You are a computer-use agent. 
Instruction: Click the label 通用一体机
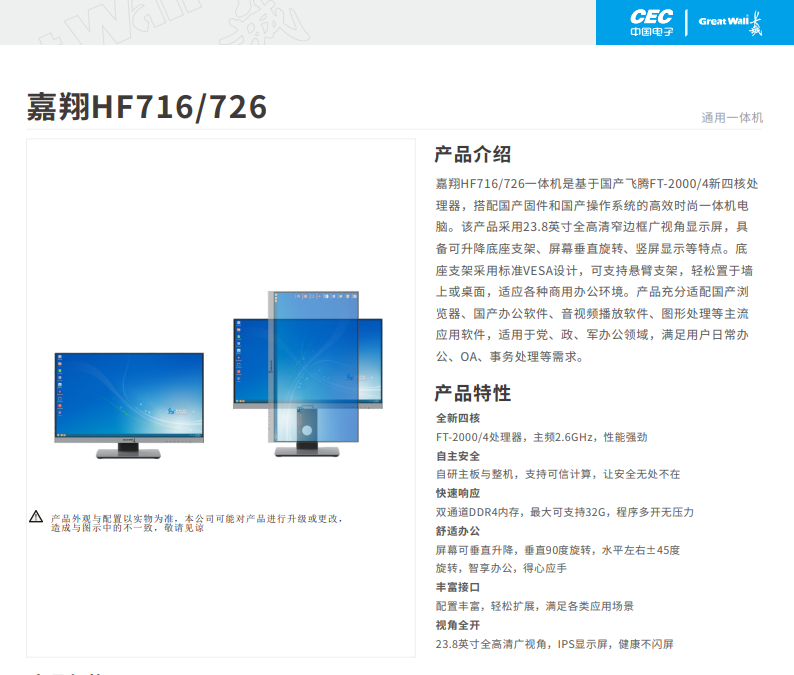click(x=732, y=117)
